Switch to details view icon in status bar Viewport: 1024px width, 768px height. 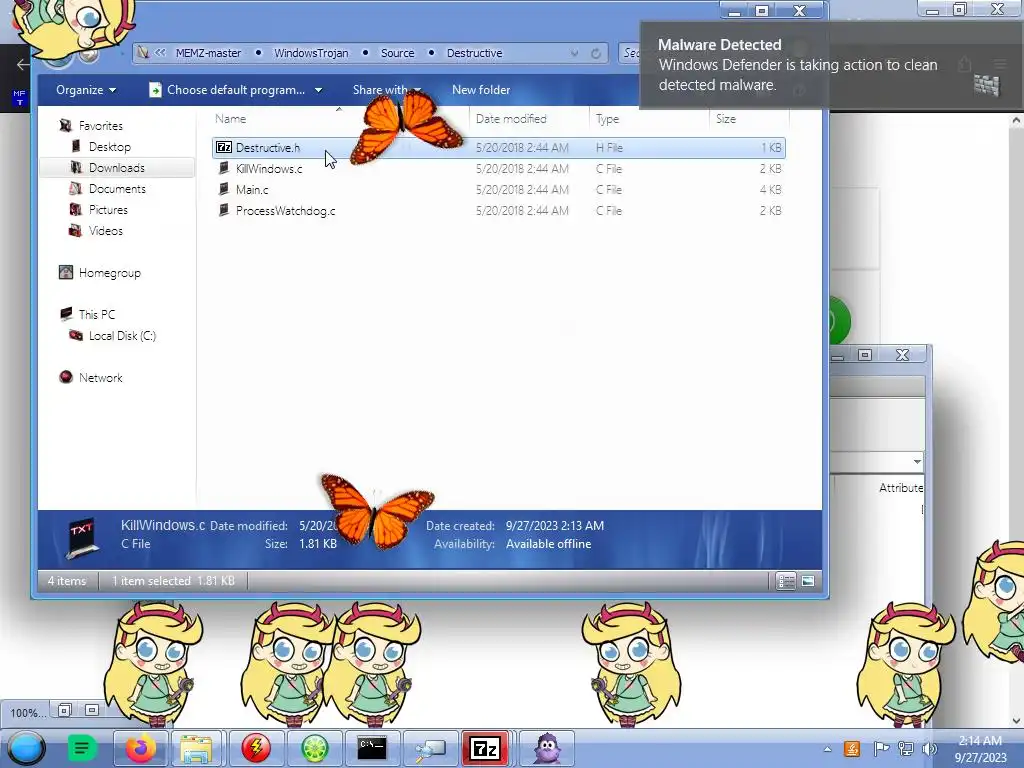click(786, 581)
